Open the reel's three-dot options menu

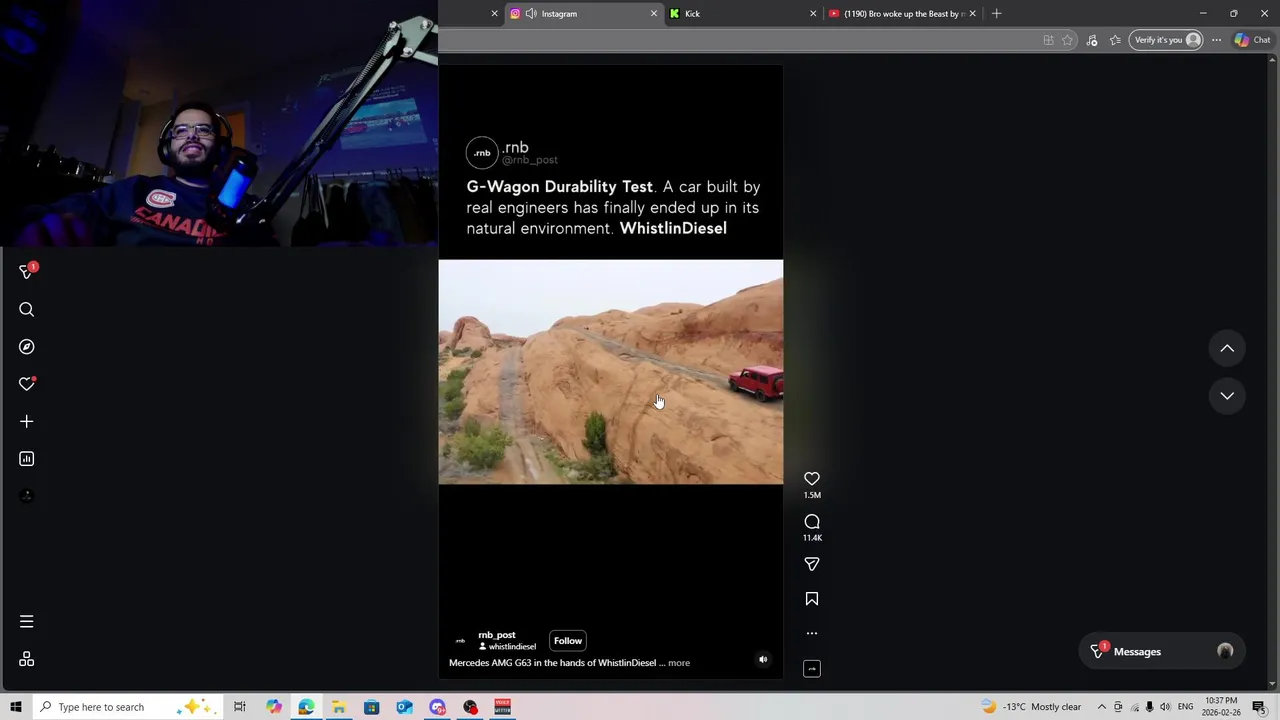click(812, 633)
